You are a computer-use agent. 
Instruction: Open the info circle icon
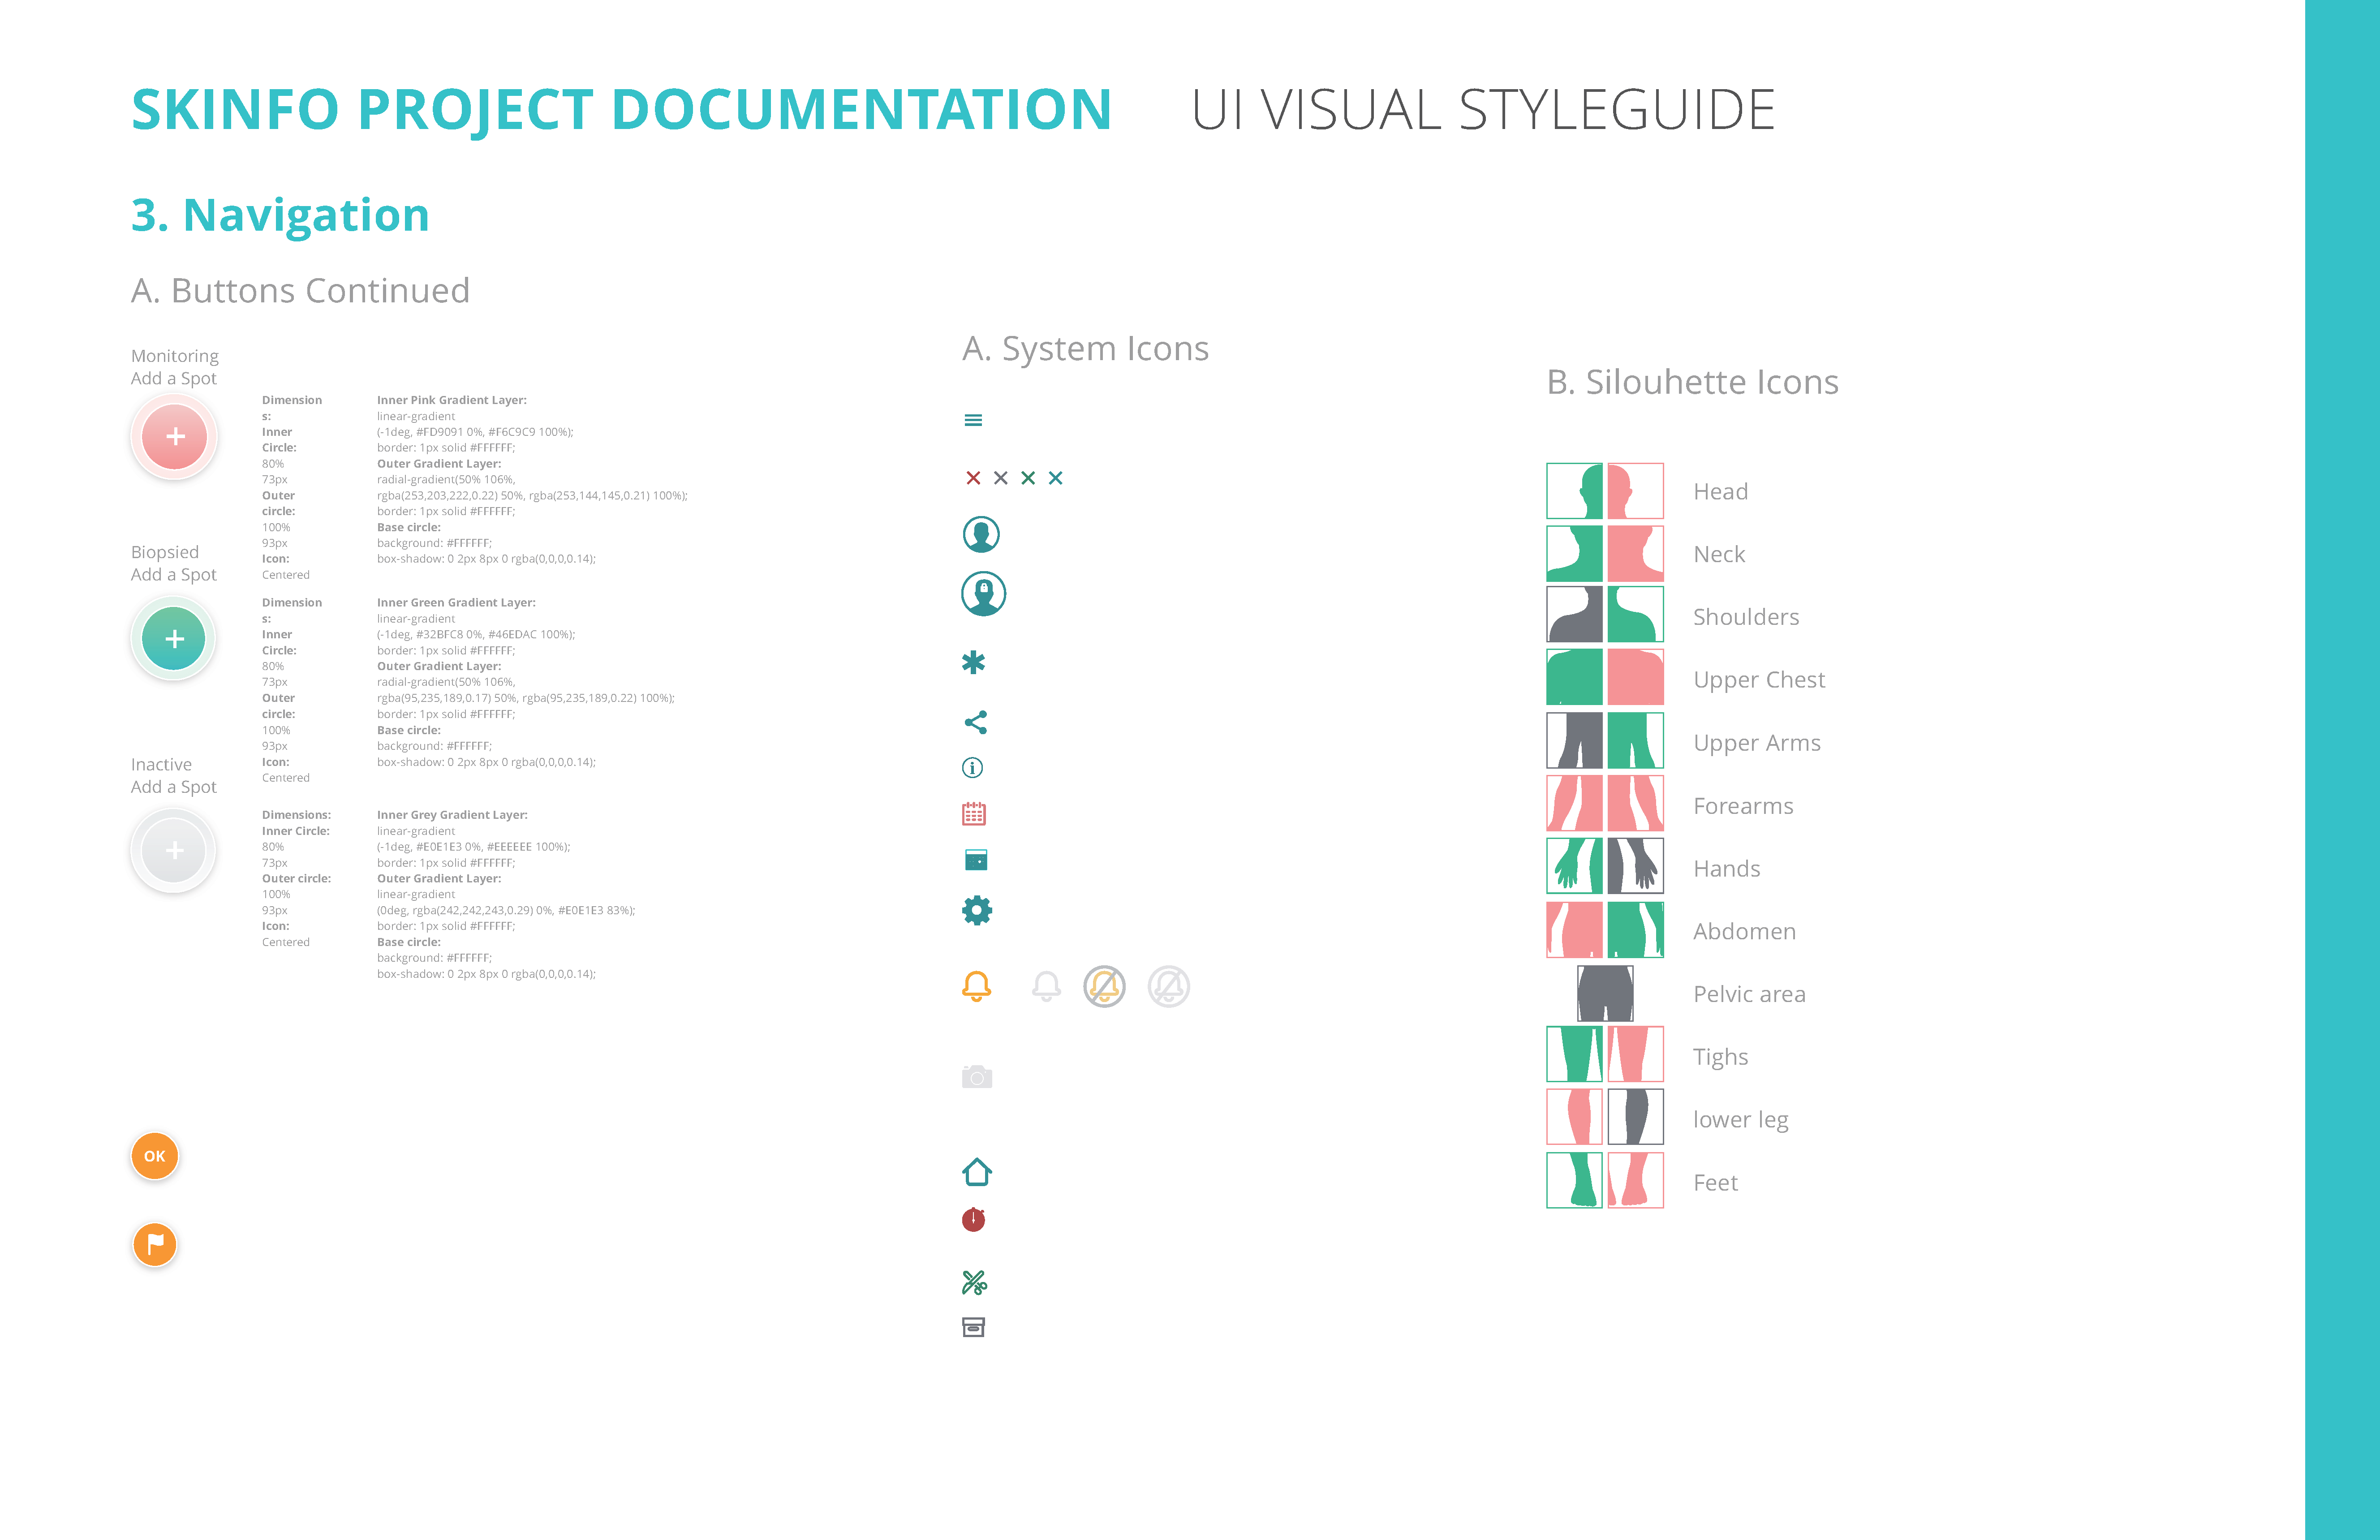pos(972,768)
